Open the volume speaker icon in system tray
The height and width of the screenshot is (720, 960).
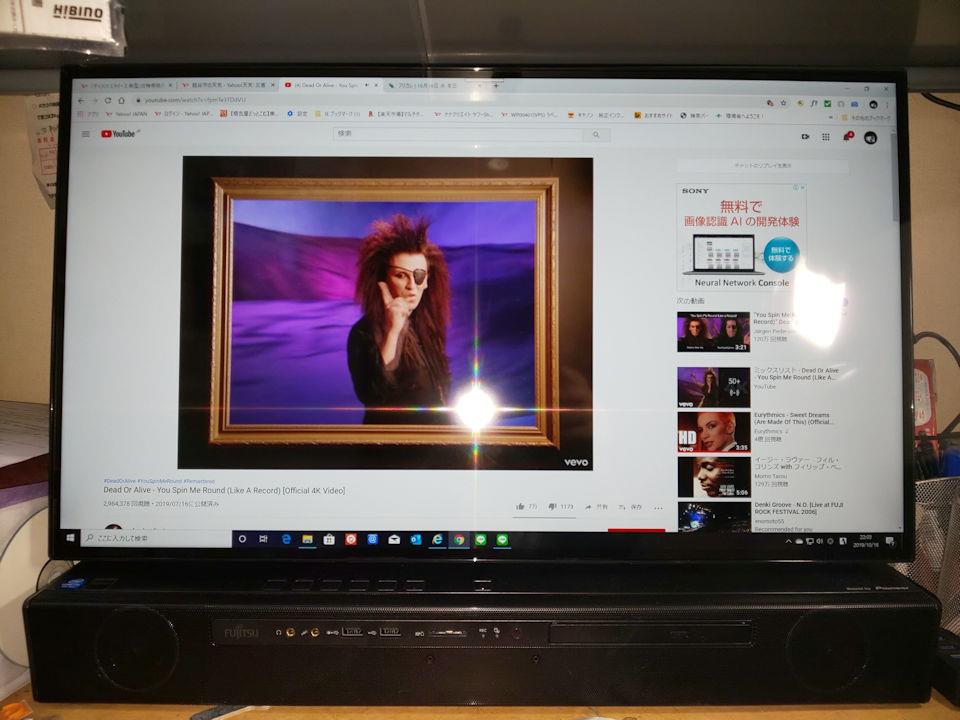(x=820, y=541)
